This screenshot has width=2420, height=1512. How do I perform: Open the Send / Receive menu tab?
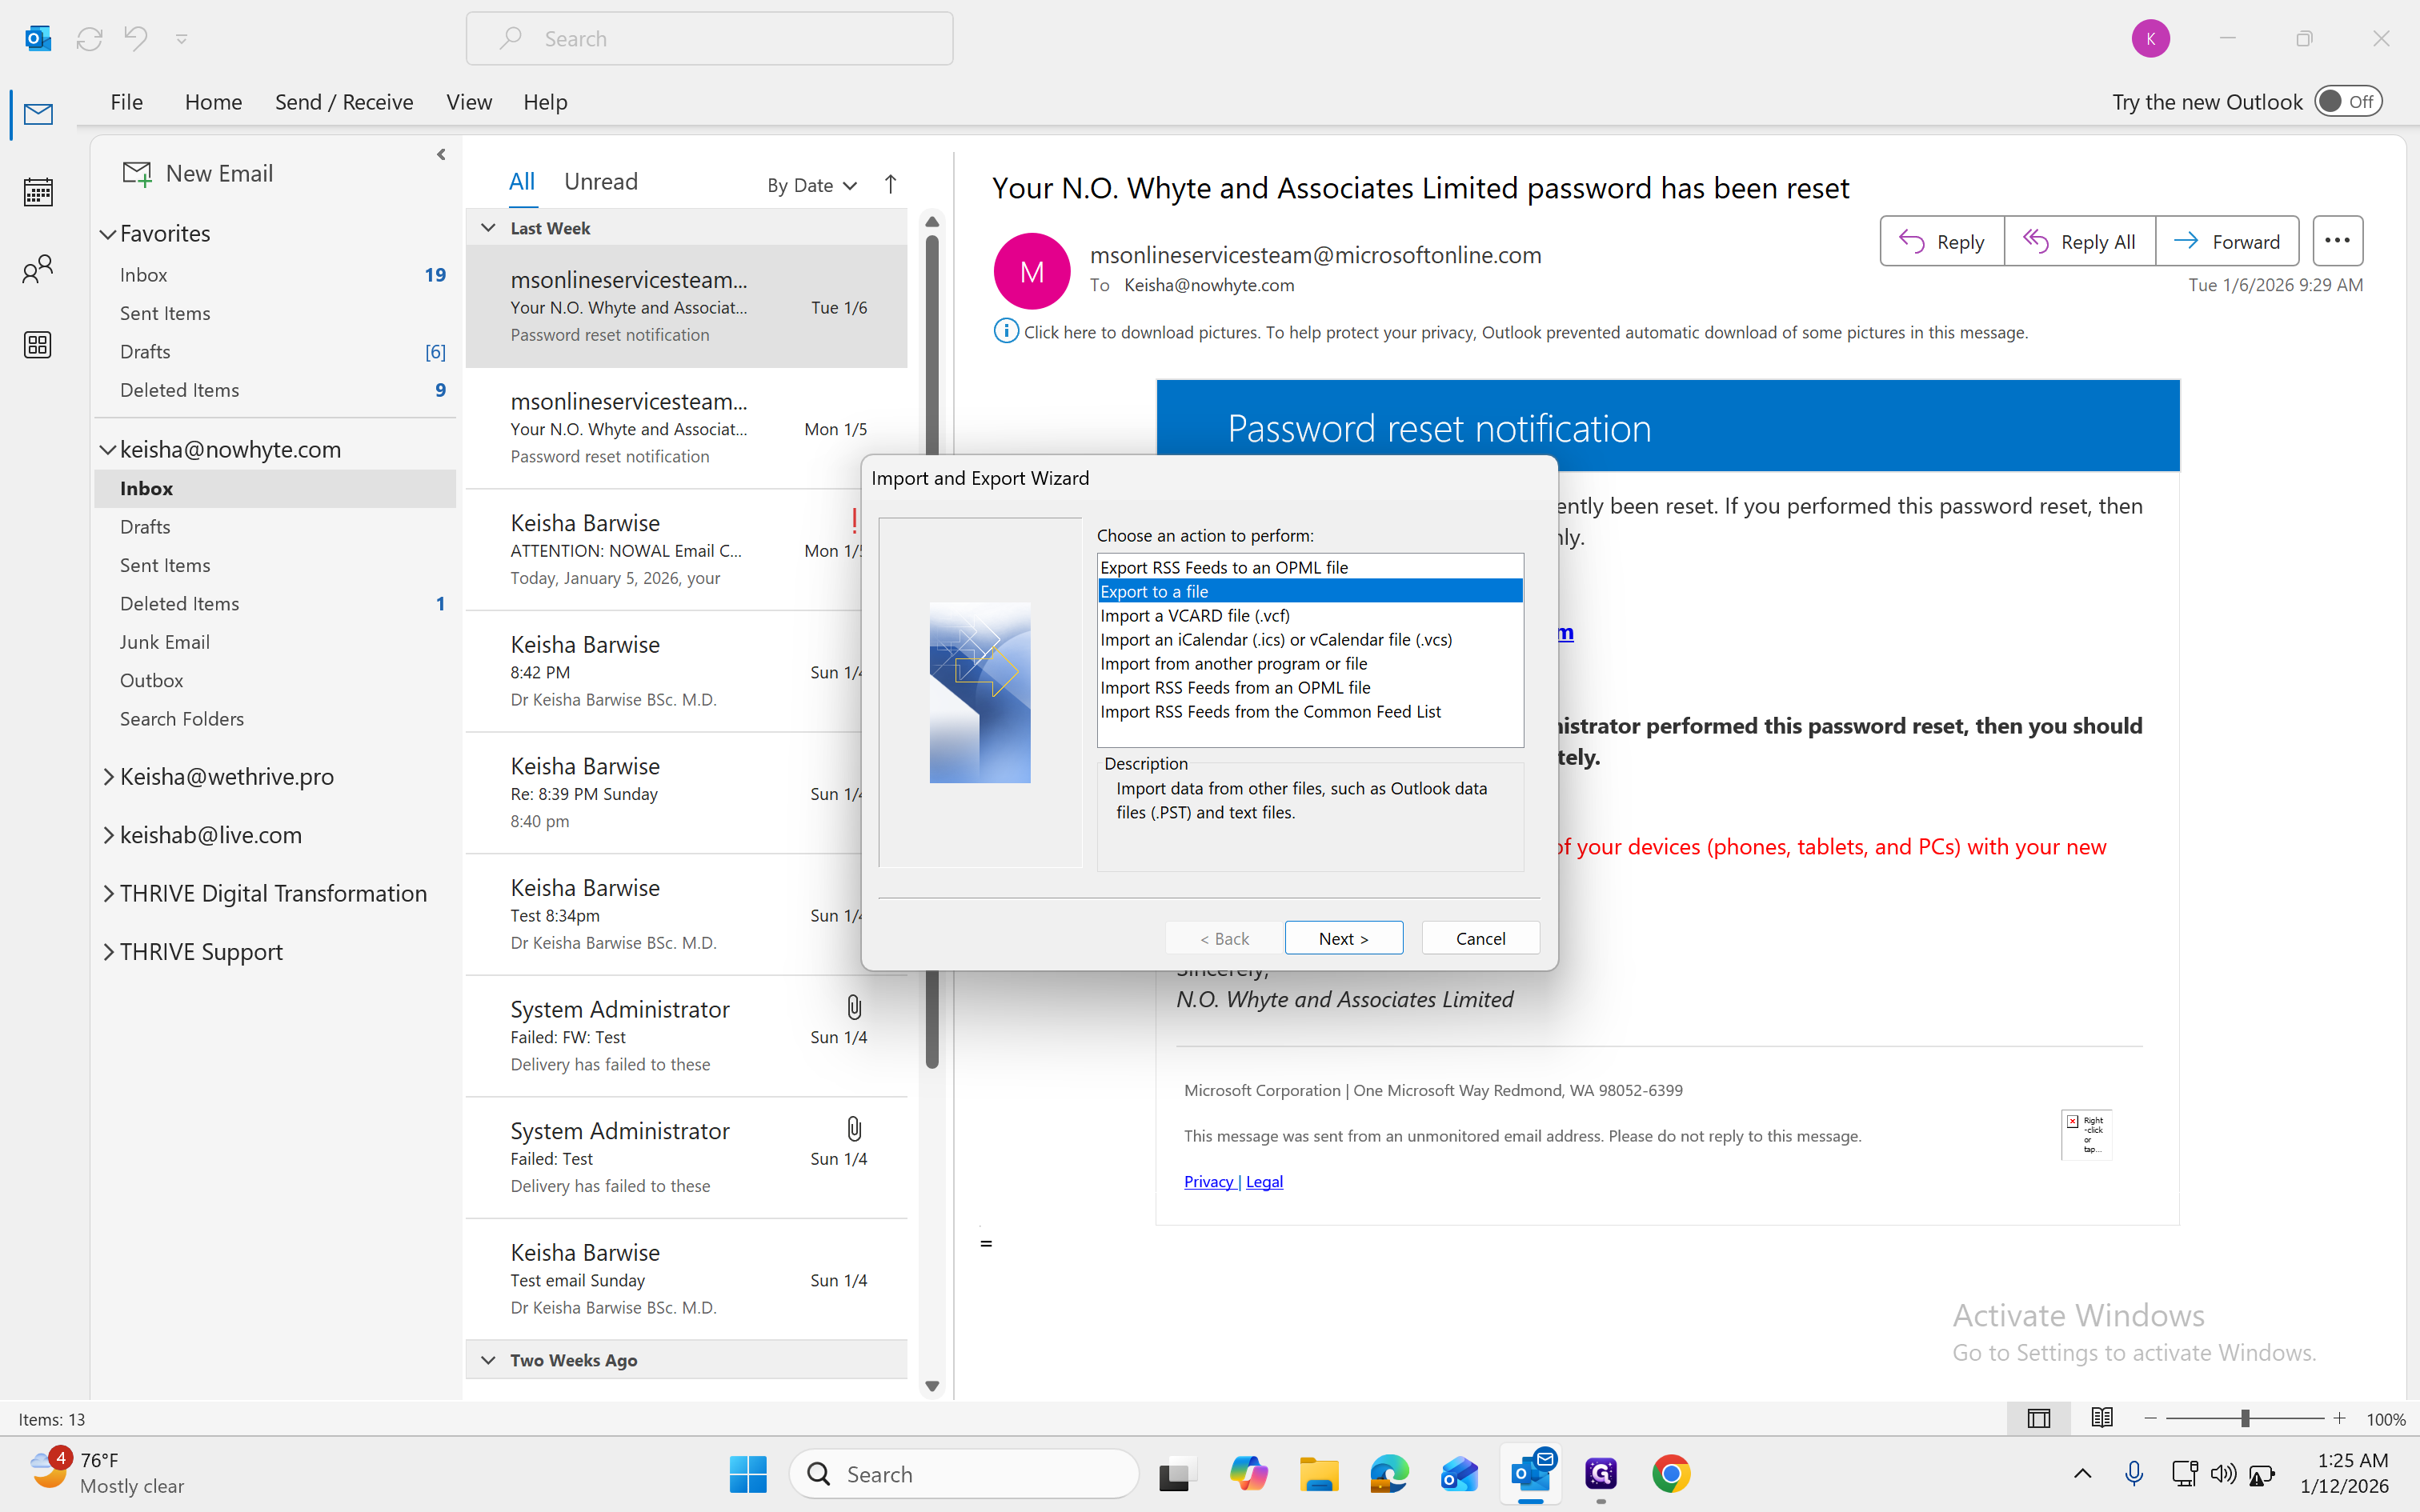click(x=344, y=102)
